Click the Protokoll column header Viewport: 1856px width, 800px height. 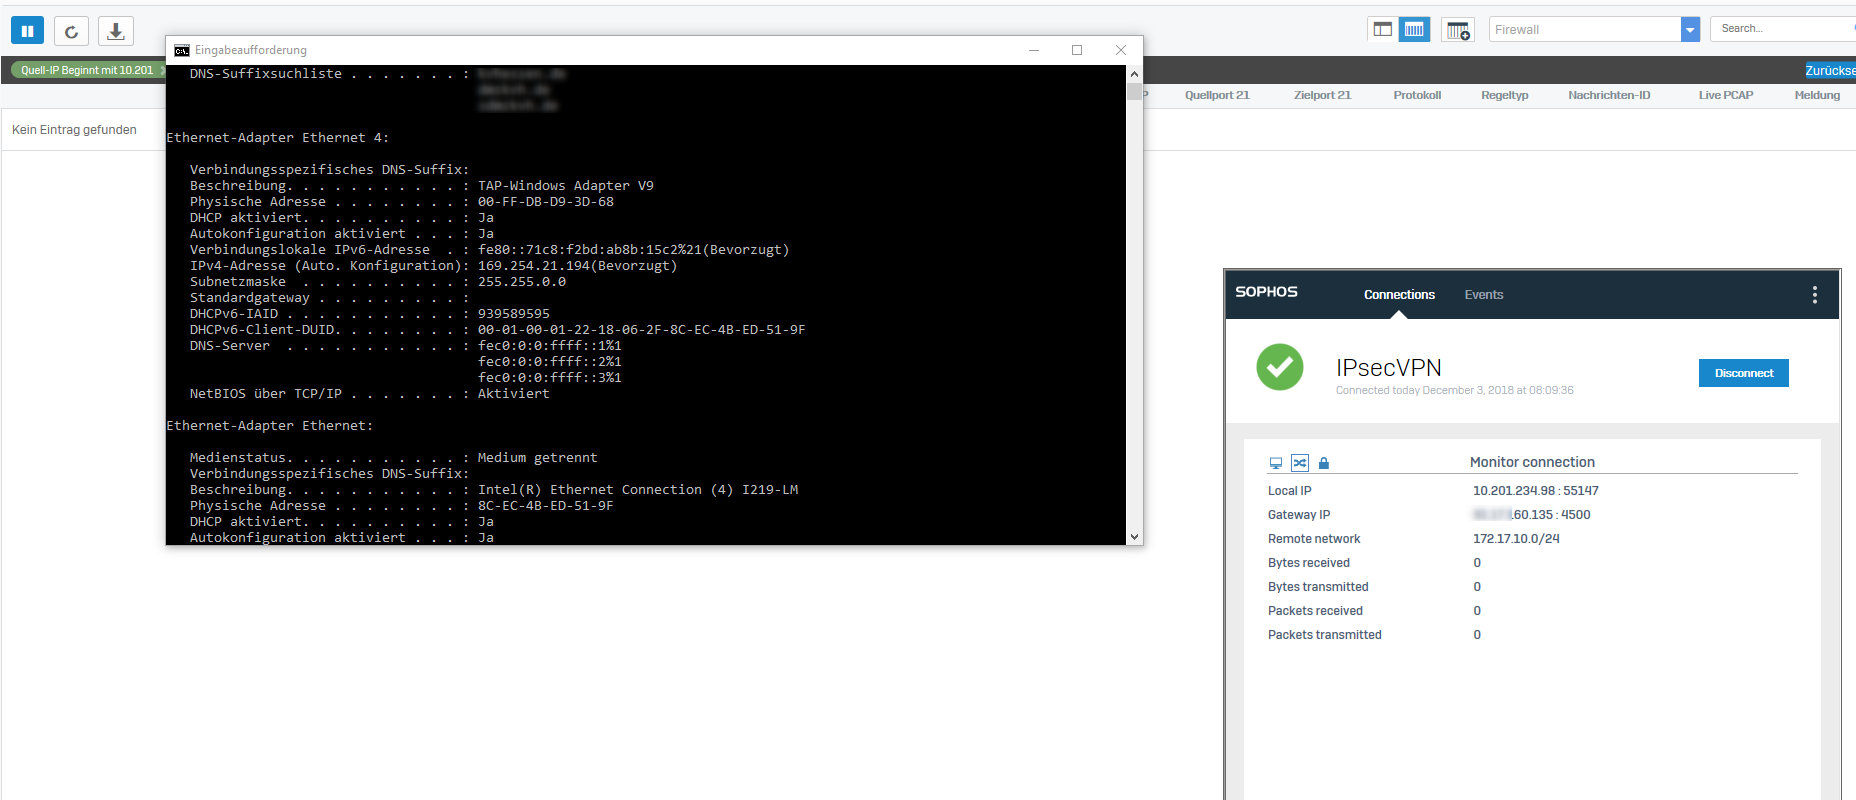coord(1417,95)
